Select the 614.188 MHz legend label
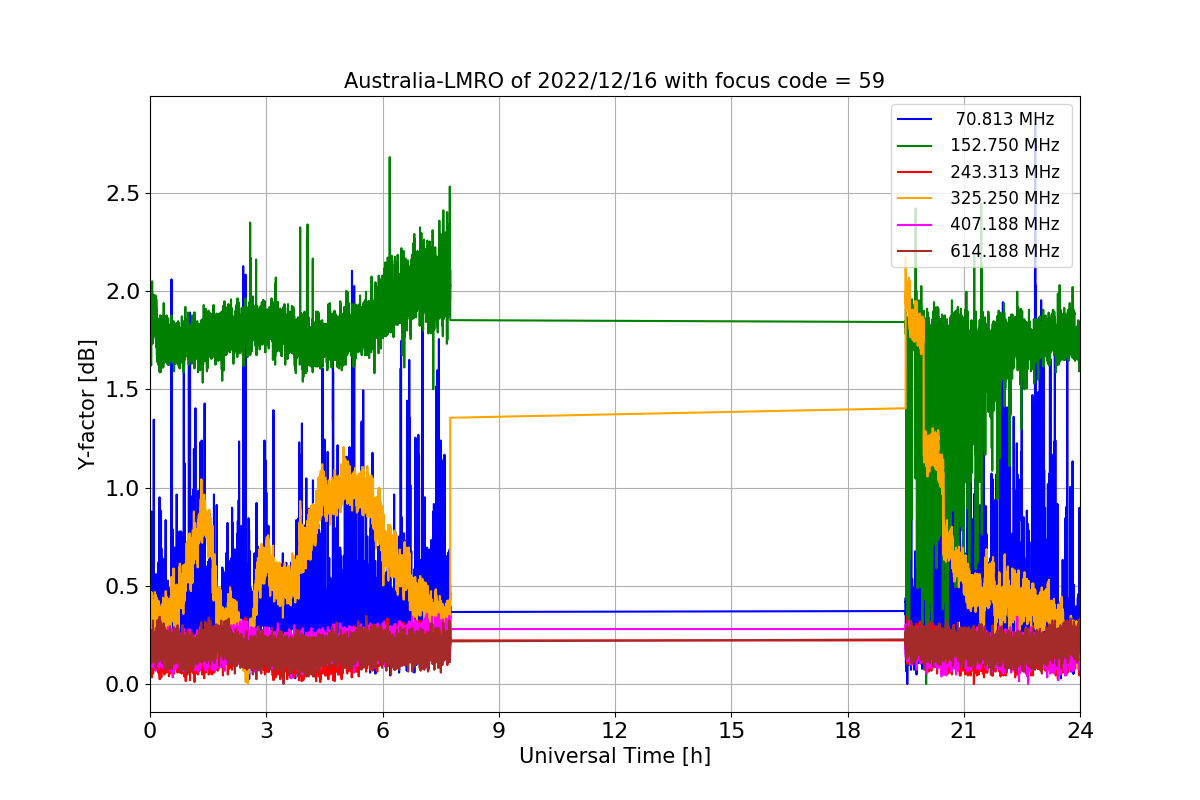1200x800 pixels. coord(1005,251)
